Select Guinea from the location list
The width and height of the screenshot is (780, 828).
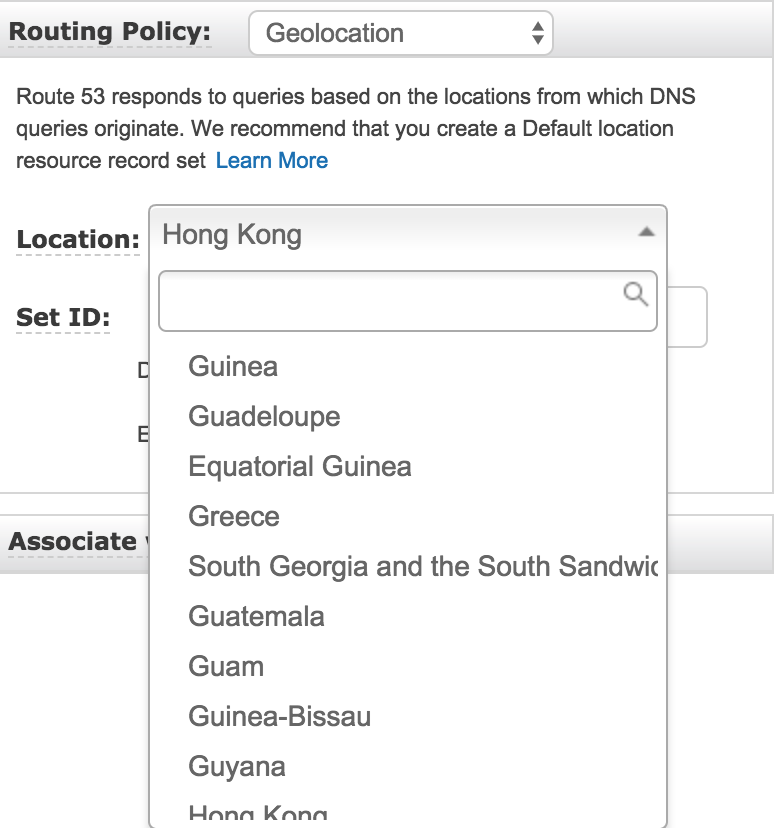pyautogui.click(x=408, y=366)
